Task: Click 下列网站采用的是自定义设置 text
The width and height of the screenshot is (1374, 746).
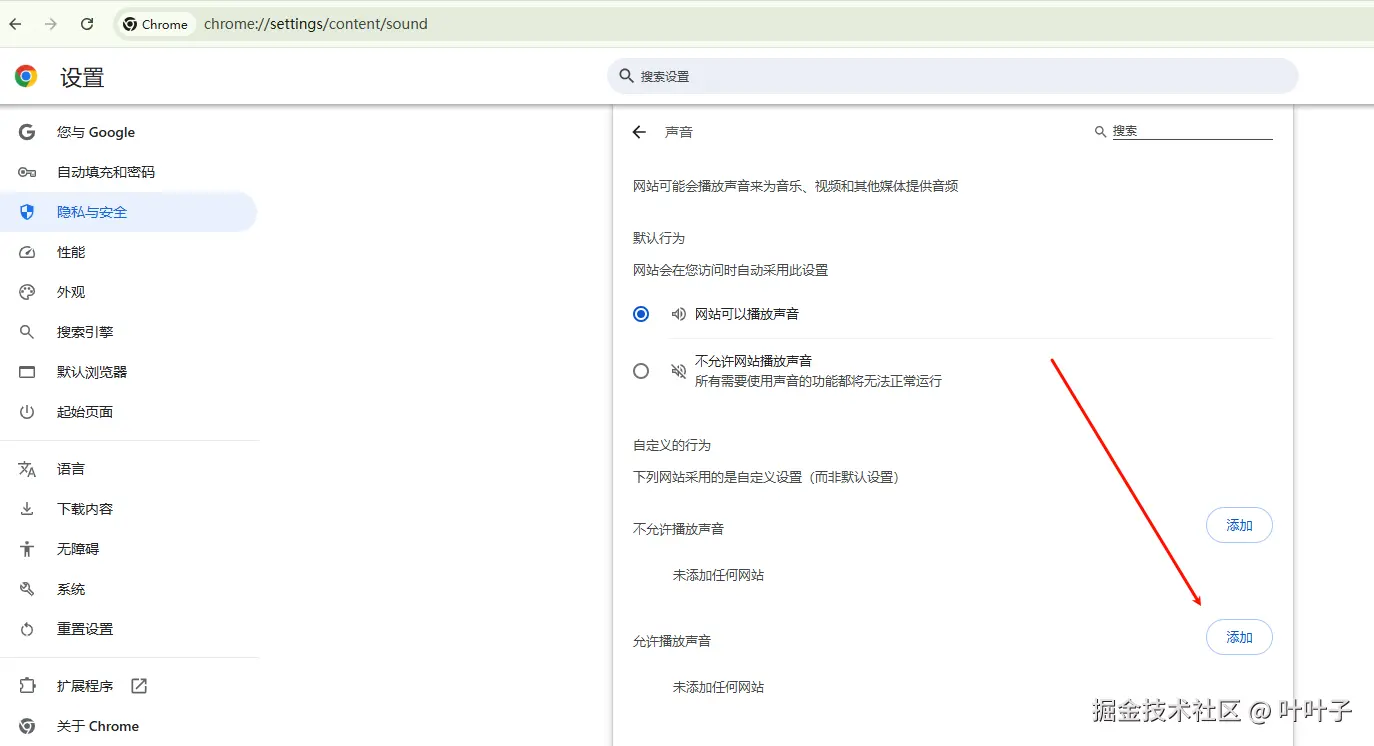Action: point(766,477)
